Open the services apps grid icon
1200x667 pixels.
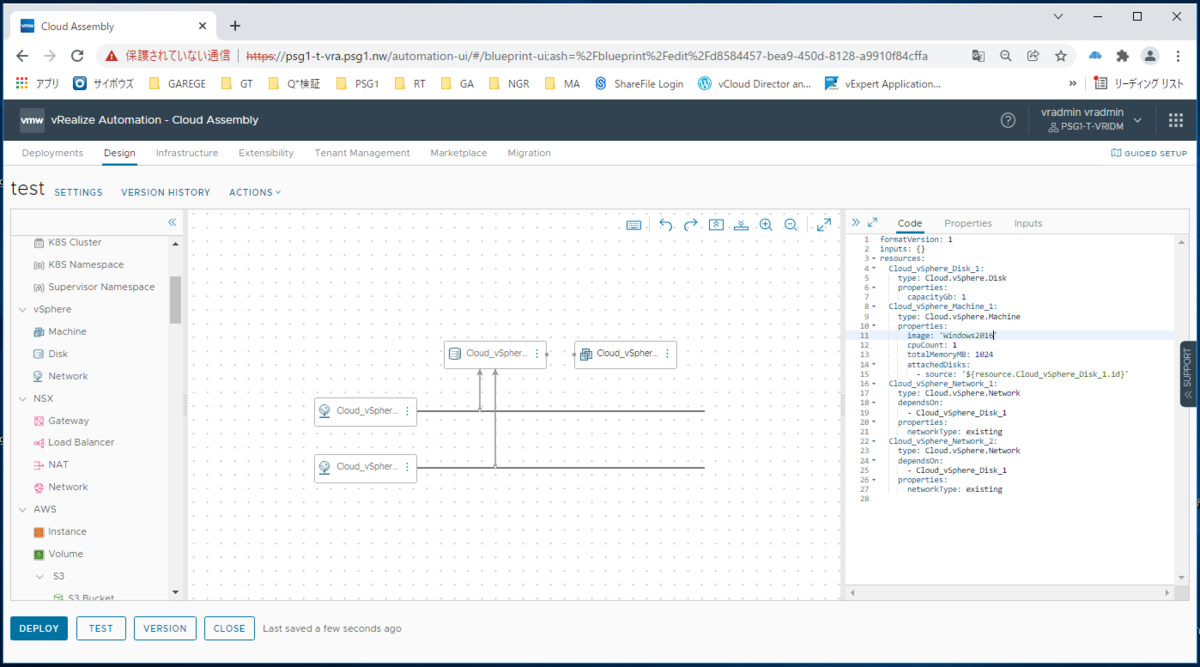[1176, 120]
